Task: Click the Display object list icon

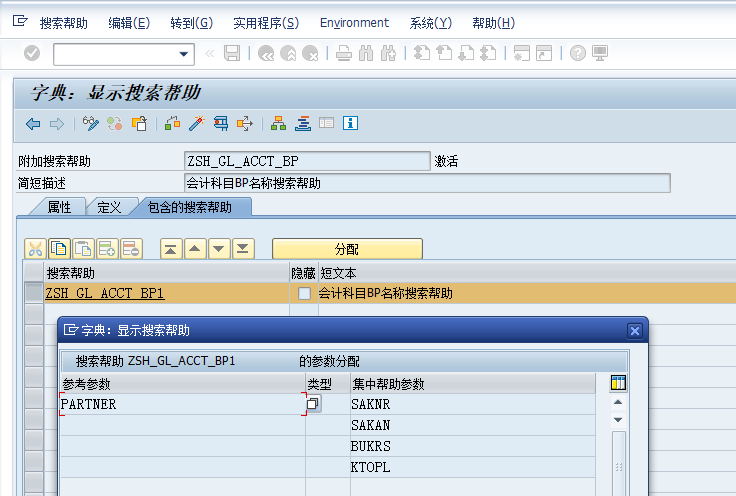Action: click(245, 124)
